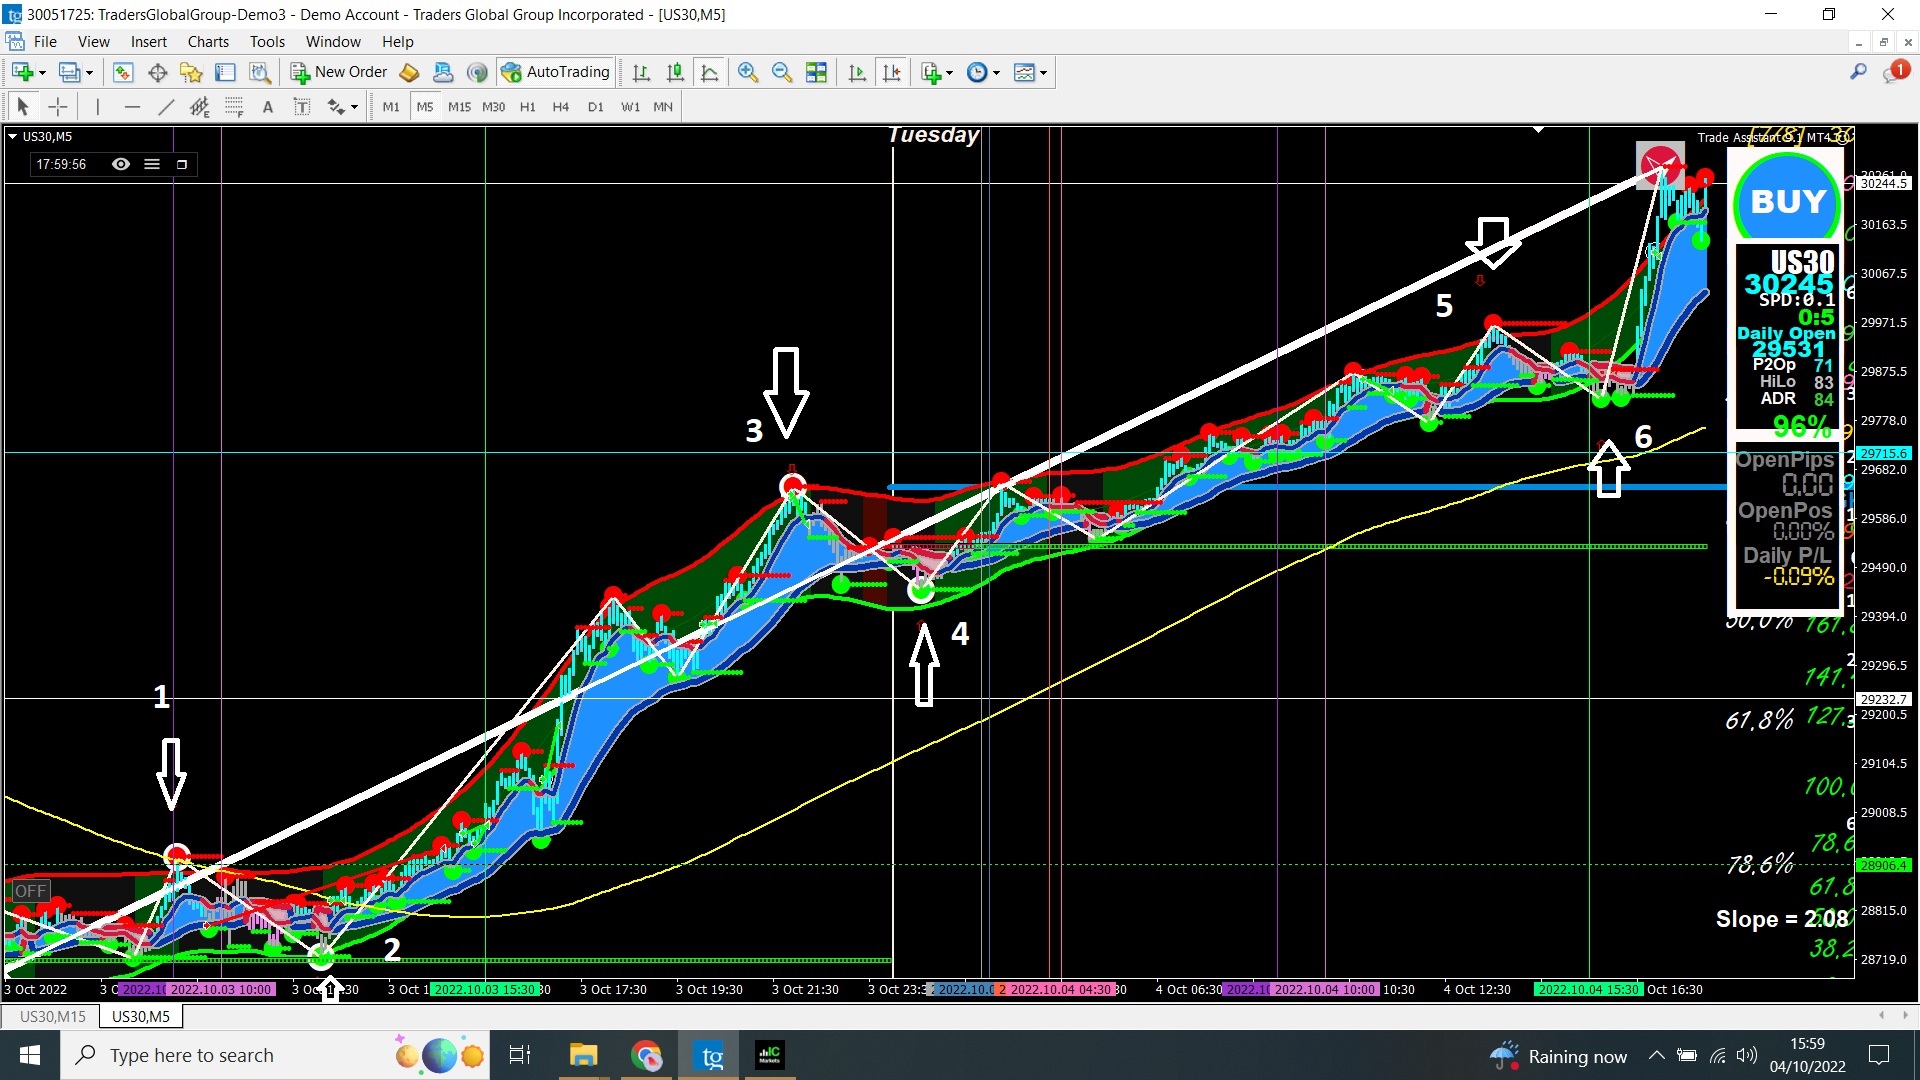
Task: Select the H1 timeframe button
Action: point(527,107)
